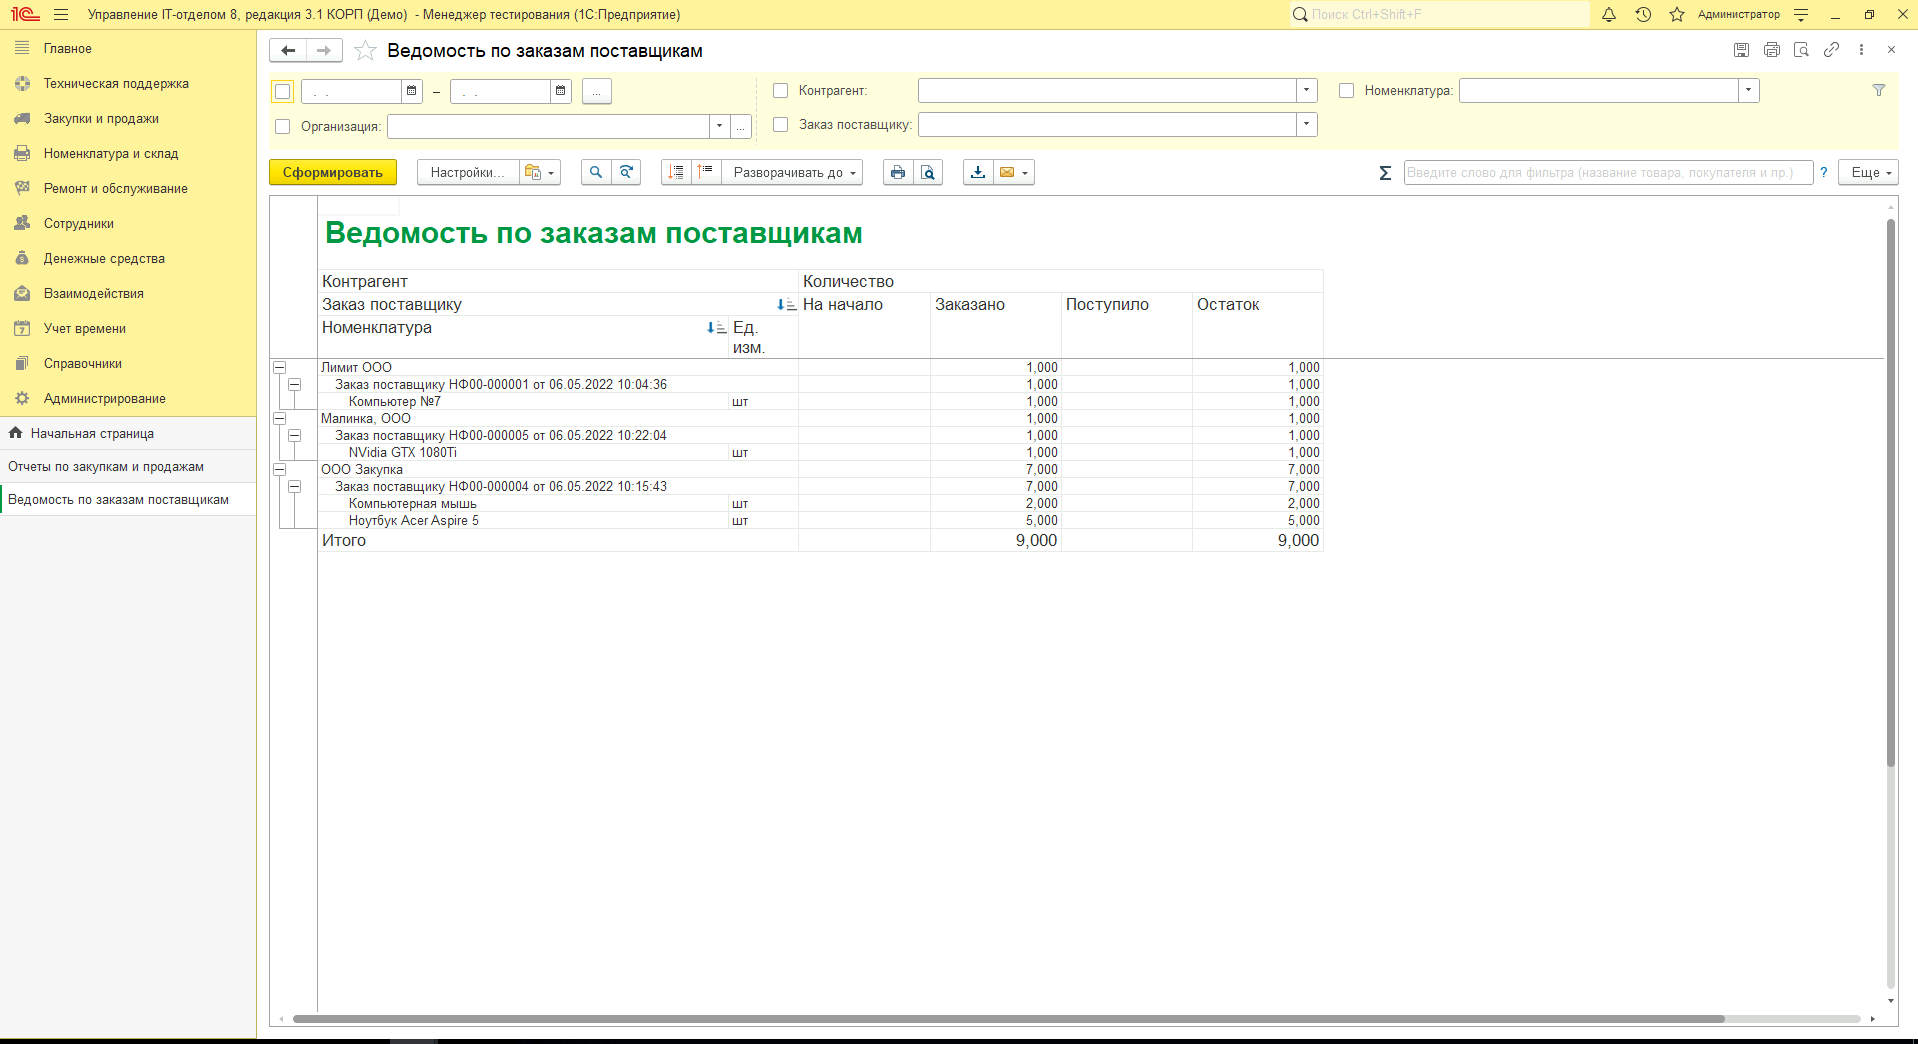
Task: Click the Сформировать button
Action: pyautogui.click(x=332, y=173)
